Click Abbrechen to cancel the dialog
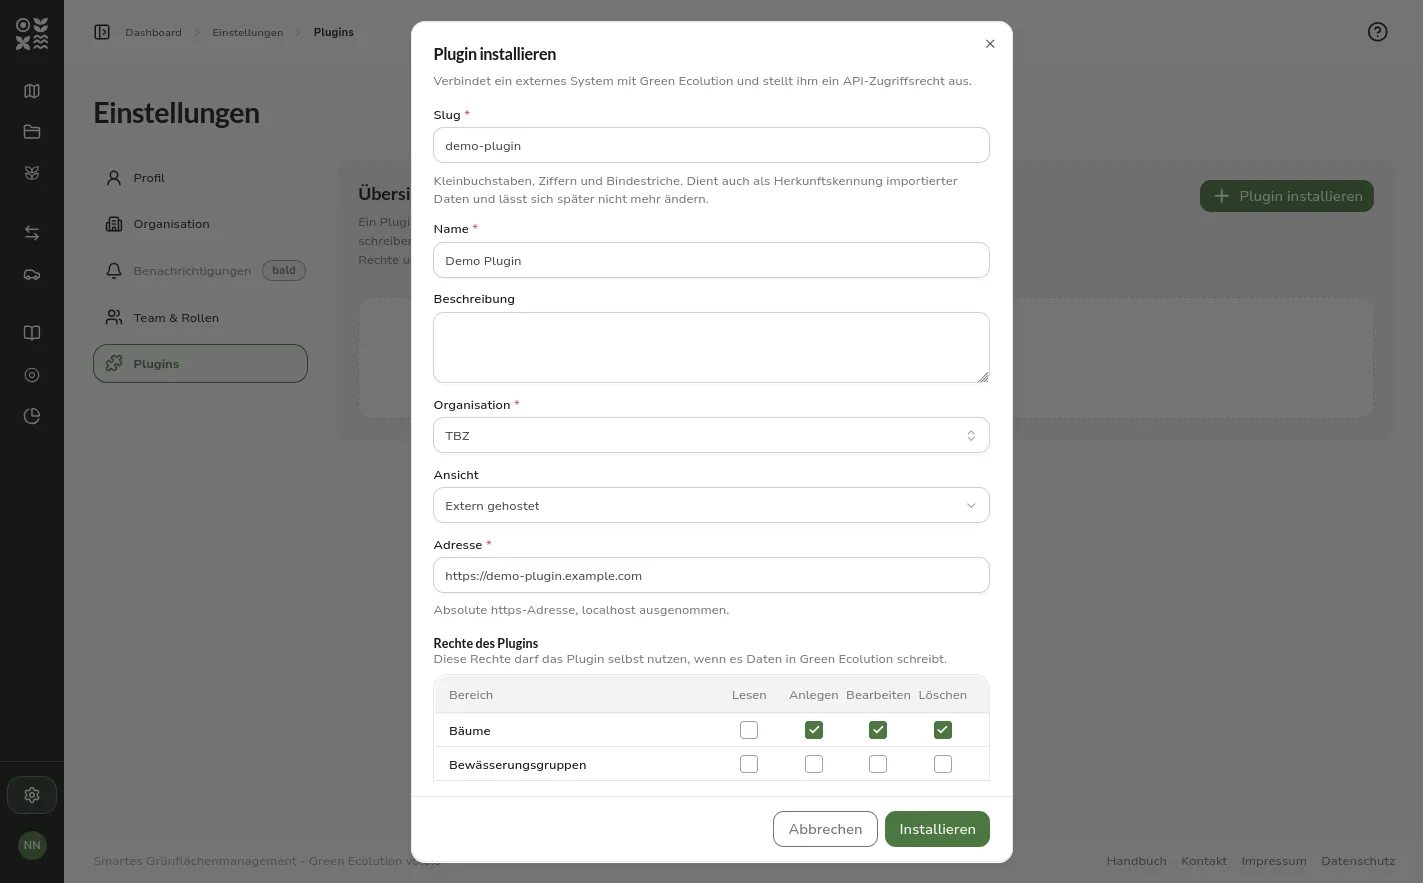This screenshot has height=883, width=1423. coord(825,829)
